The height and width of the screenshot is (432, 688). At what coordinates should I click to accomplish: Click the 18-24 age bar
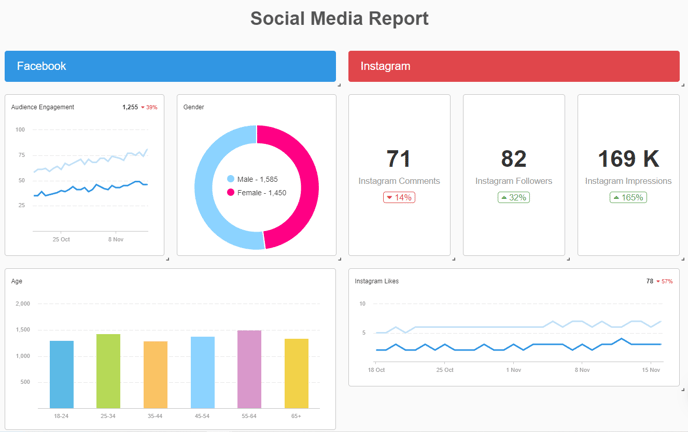pos(62,375)
